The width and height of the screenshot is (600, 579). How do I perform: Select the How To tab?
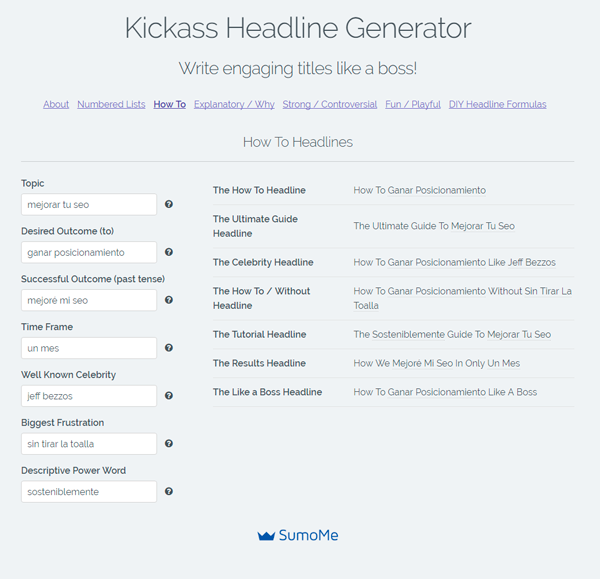[169, 104]
